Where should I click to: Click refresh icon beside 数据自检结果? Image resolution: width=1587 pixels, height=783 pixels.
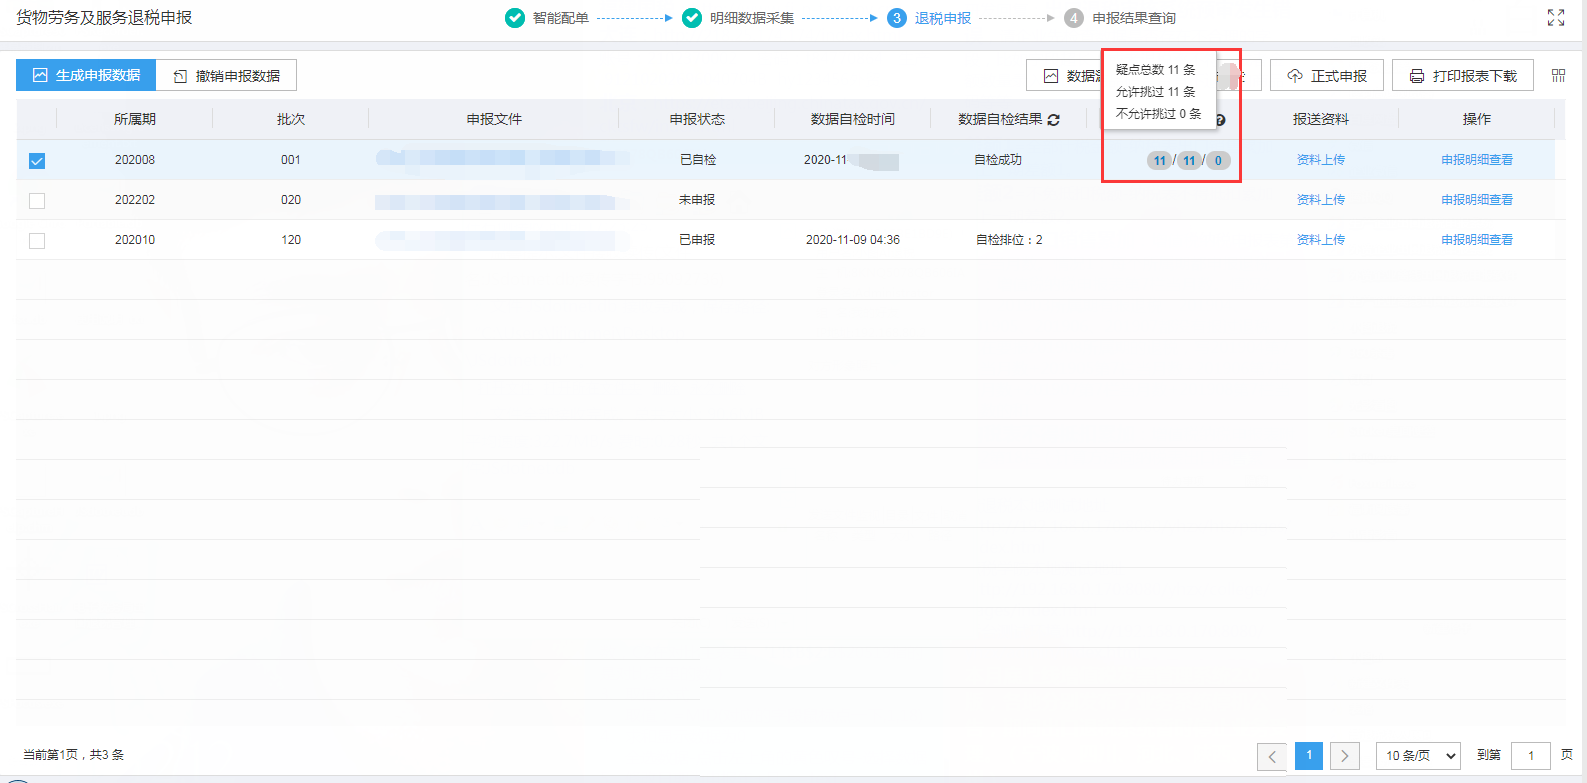1053,119
